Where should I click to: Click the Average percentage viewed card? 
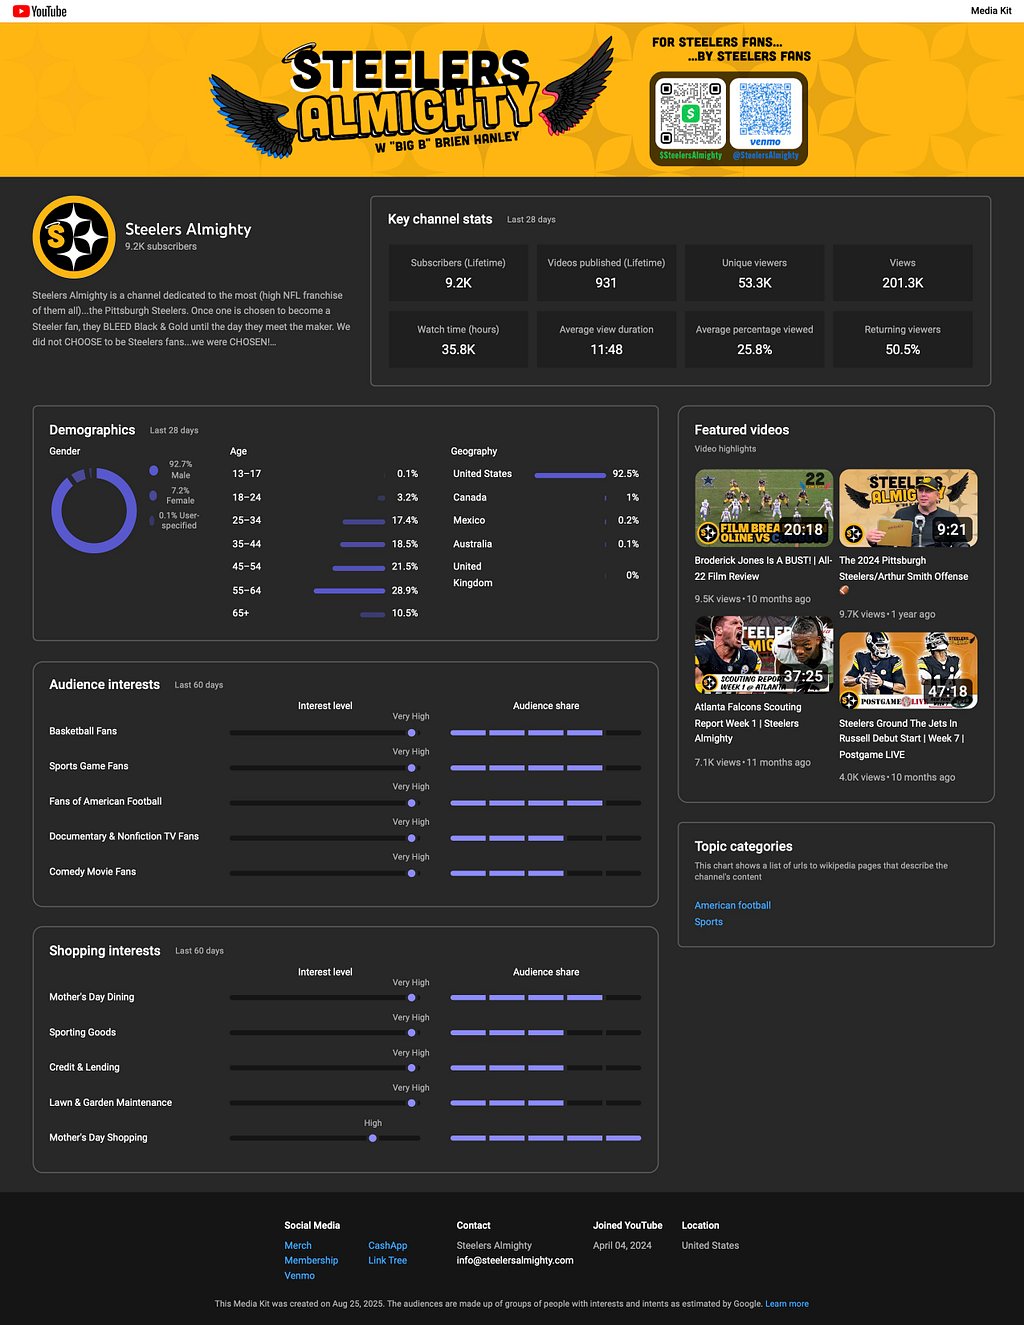tap(754, 340)
